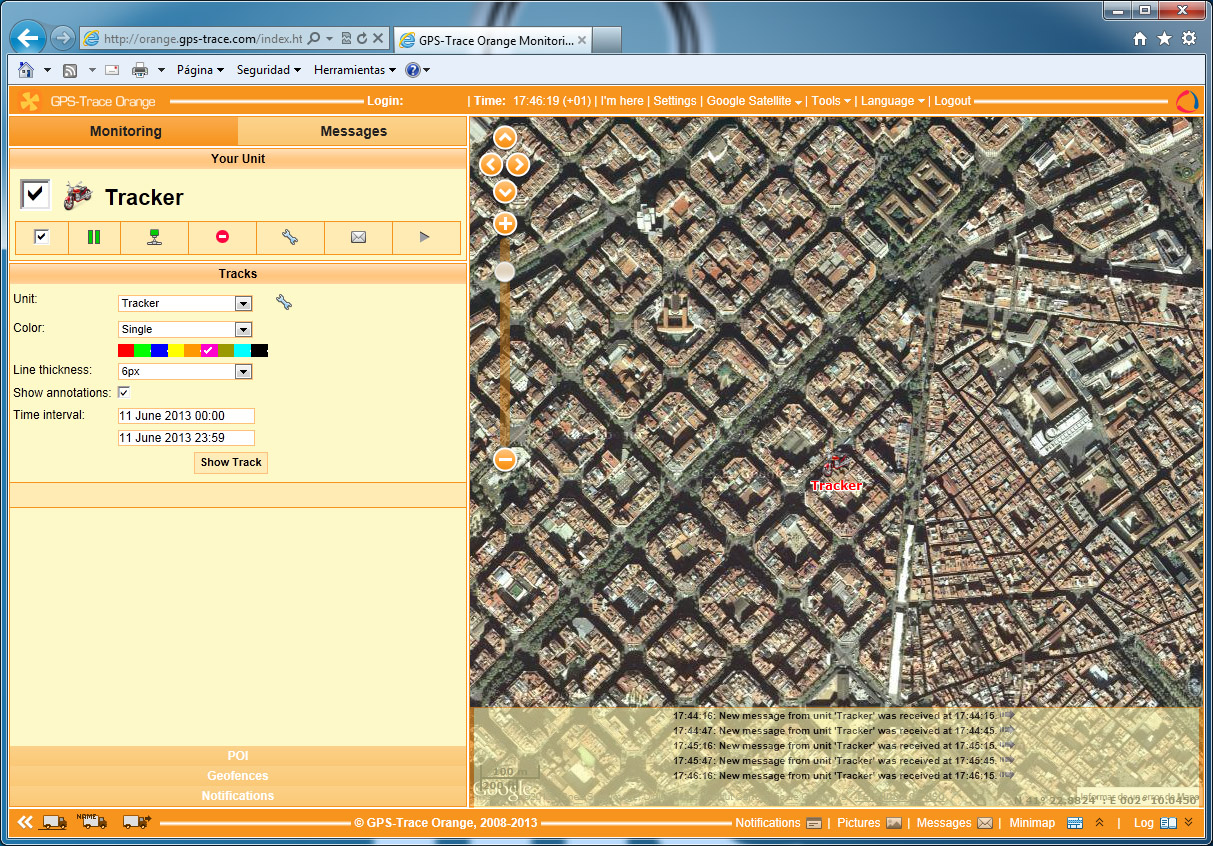Pan the map up with the arrow button
Viewport: 1213px width, 846px height.
coord(505,139)
